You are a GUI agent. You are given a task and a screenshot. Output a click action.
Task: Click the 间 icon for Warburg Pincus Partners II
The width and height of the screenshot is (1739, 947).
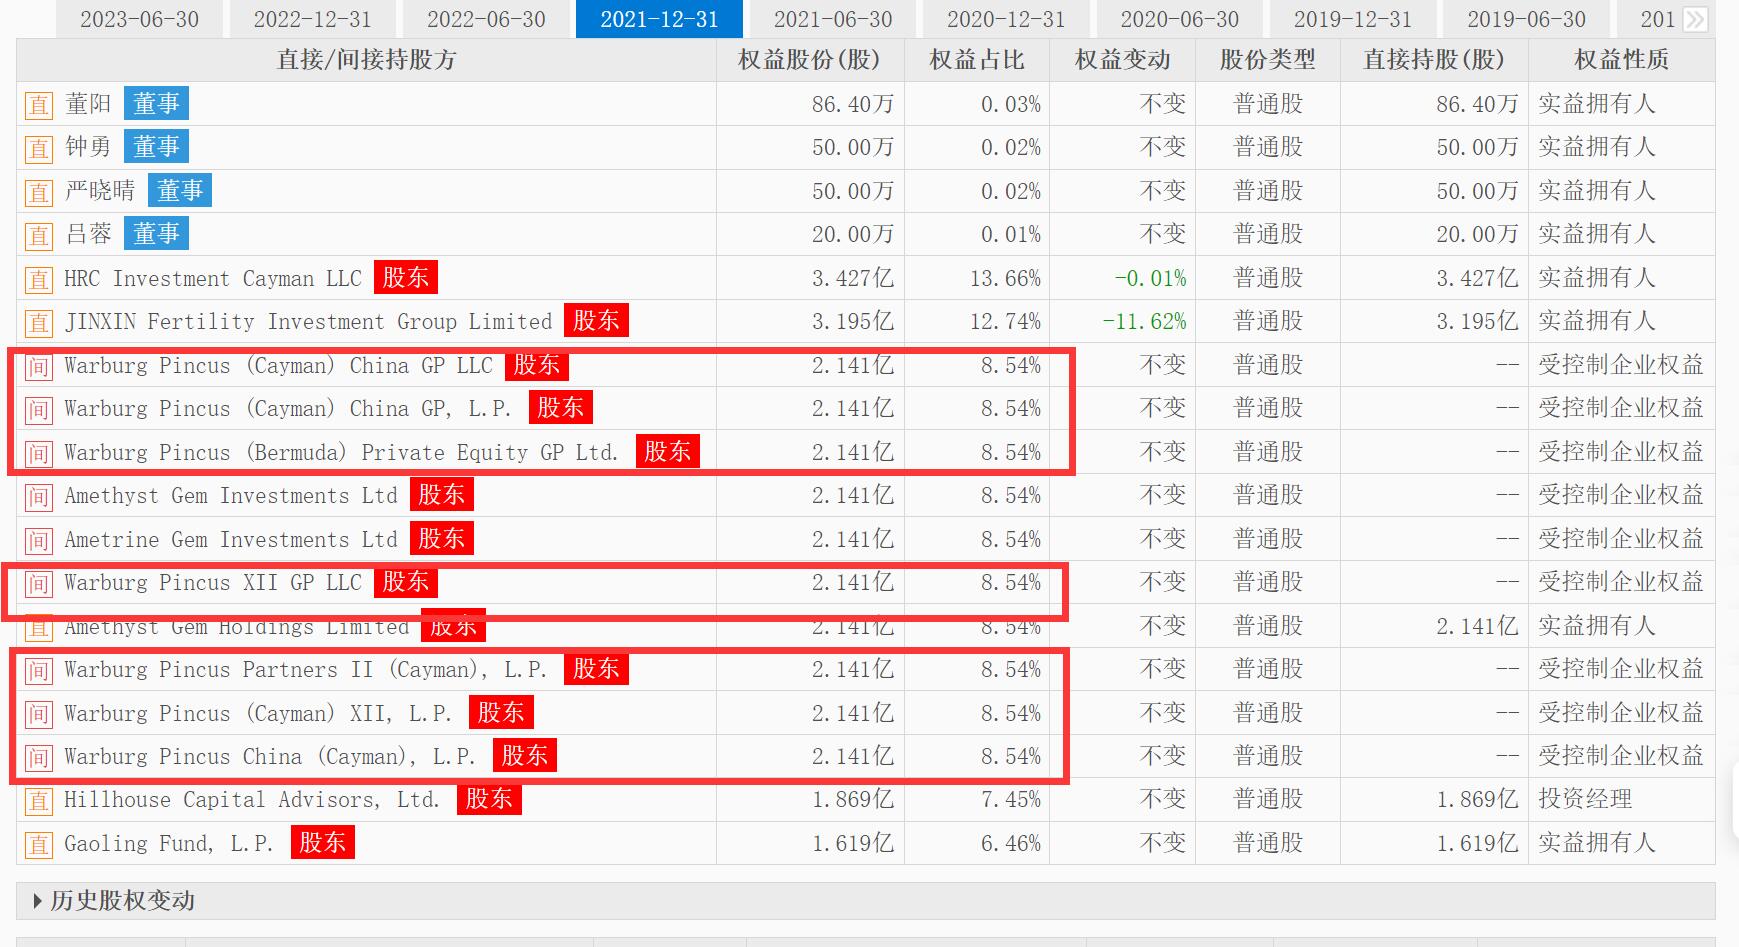(x=38, y=670)
